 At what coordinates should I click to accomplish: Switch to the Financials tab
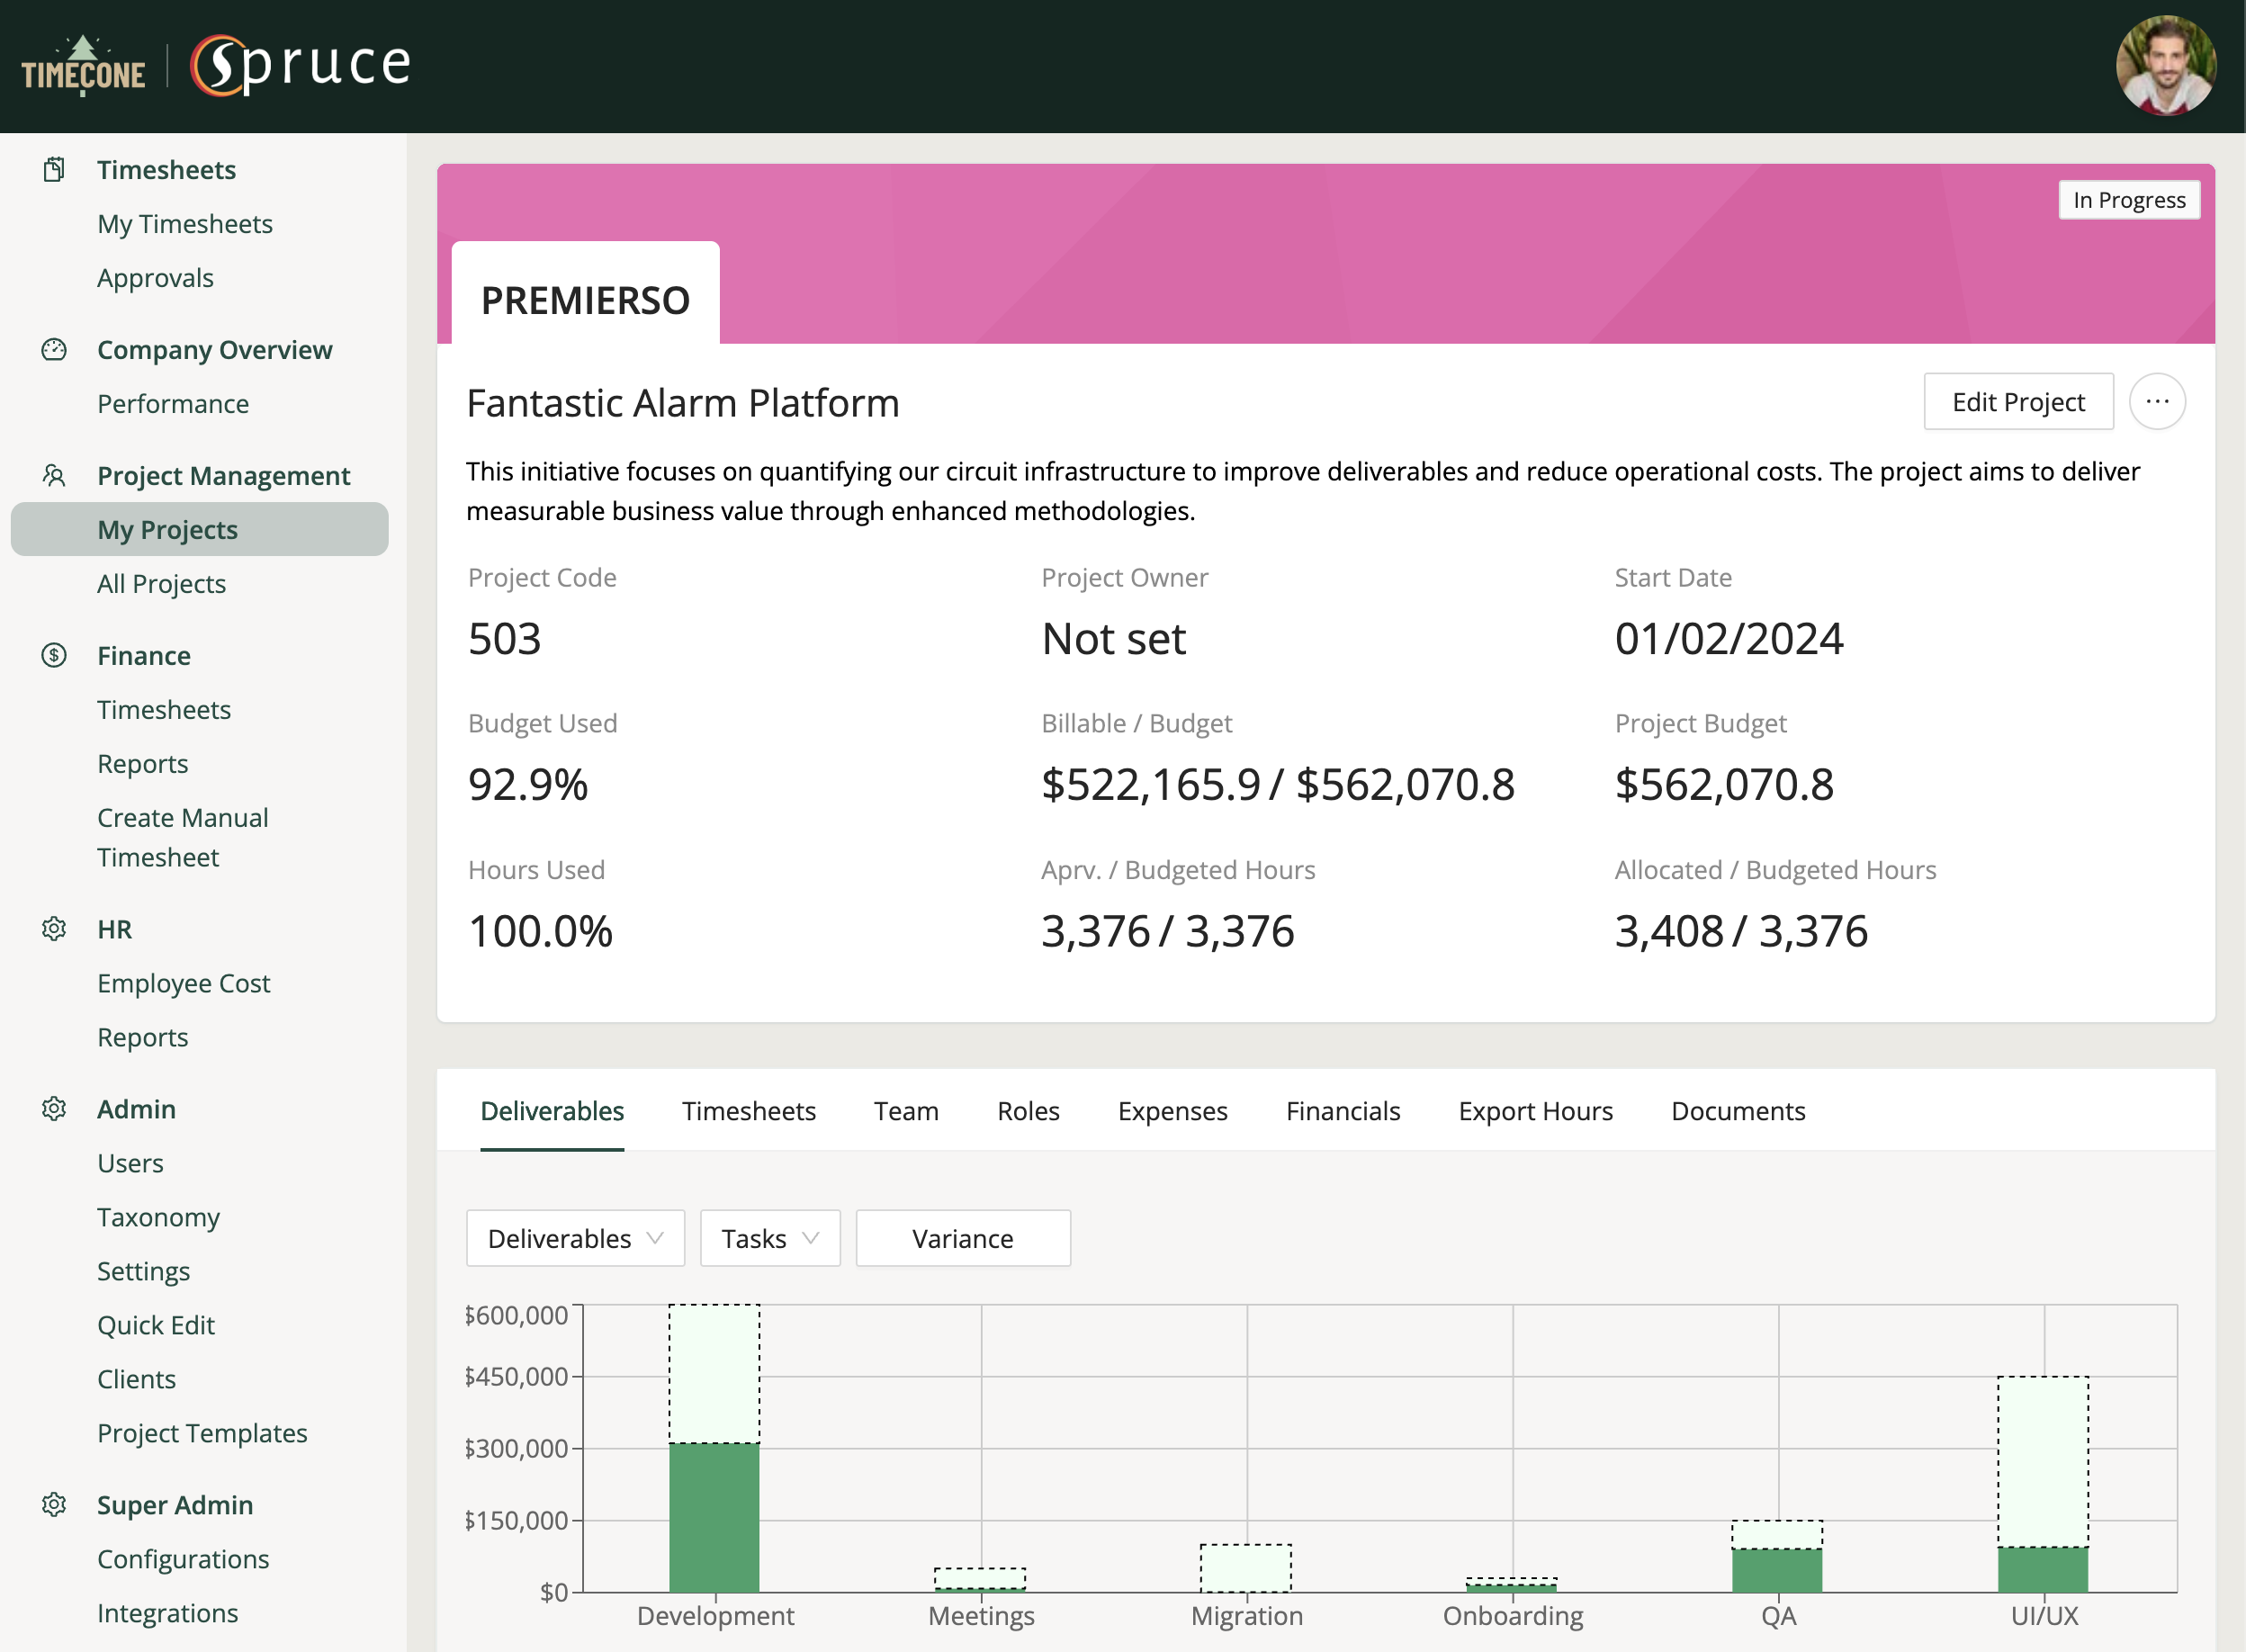tap(1343, 1110)
